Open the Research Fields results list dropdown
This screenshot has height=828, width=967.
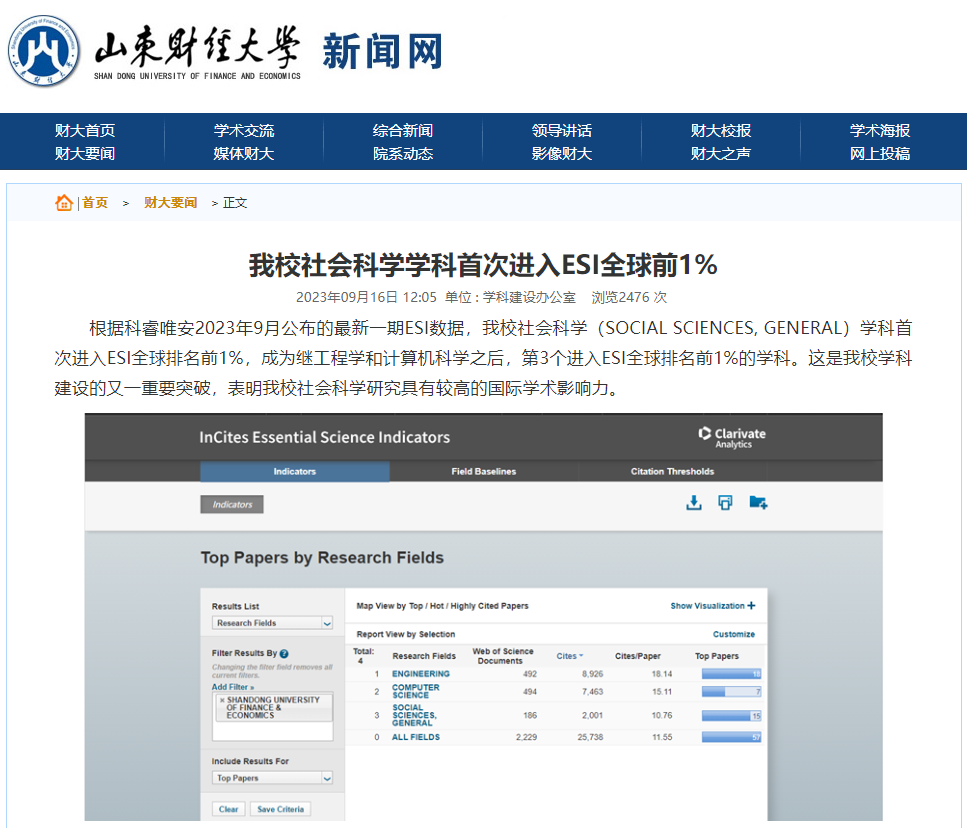pos(272,623)
